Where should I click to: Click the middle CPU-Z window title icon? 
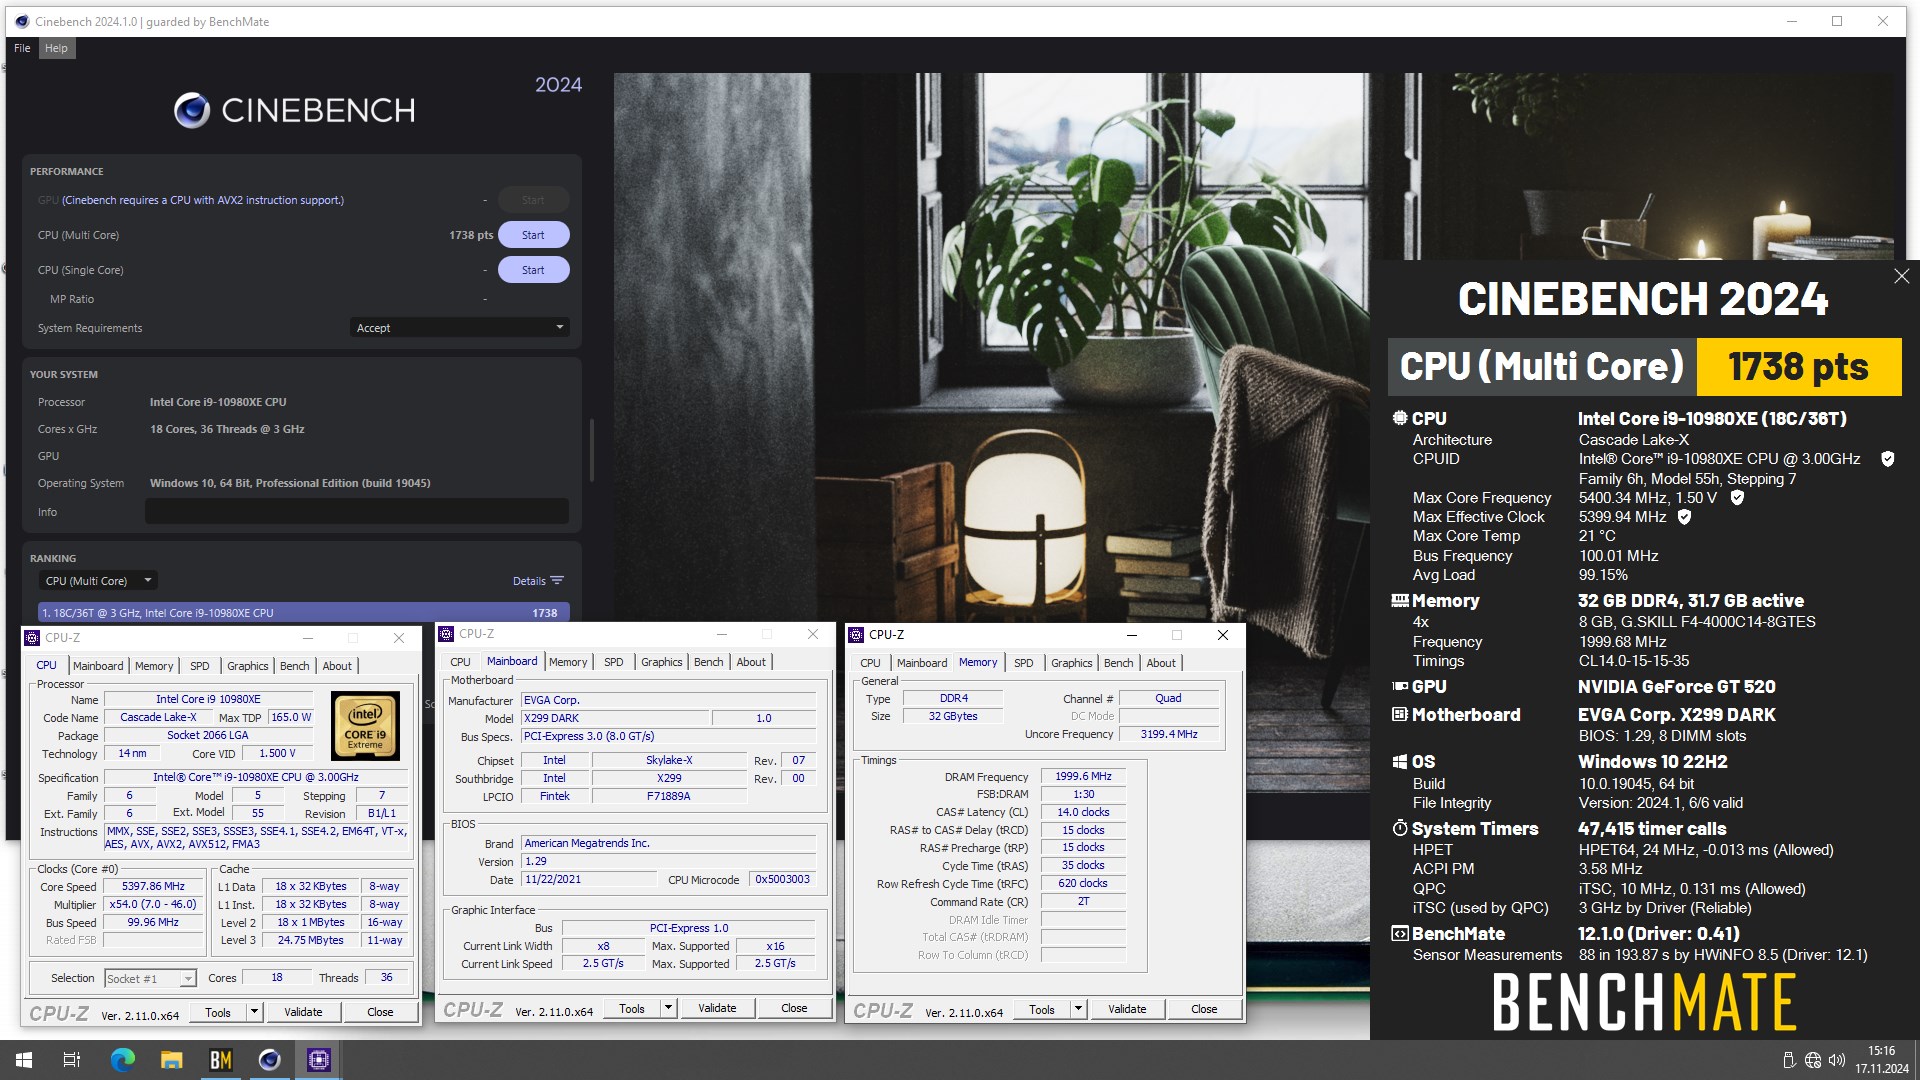pyautogui.click(x=447, y=634)
